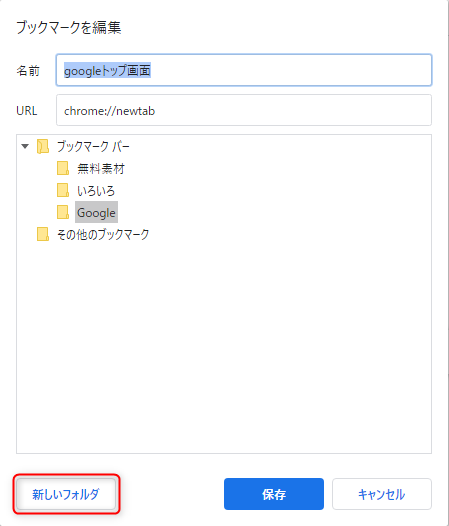The width and height of the screenshot is (449, 526).
Task: Click empty area in folder tree list
Action: (x=224, y=346)
